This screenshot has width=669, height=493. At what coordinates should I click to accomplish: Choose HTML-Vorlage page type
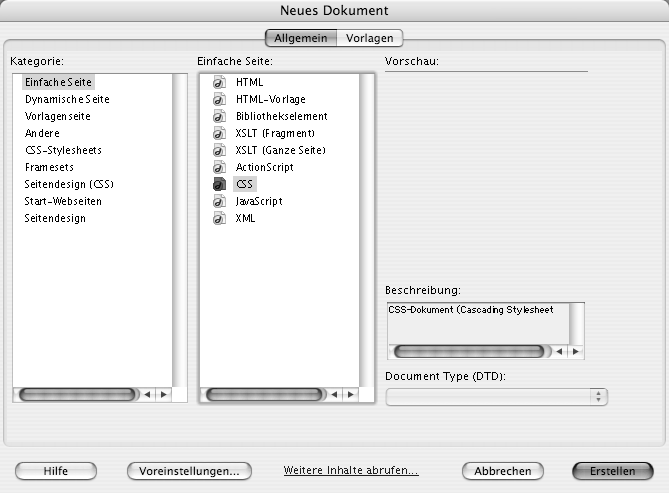coord(271,99)
